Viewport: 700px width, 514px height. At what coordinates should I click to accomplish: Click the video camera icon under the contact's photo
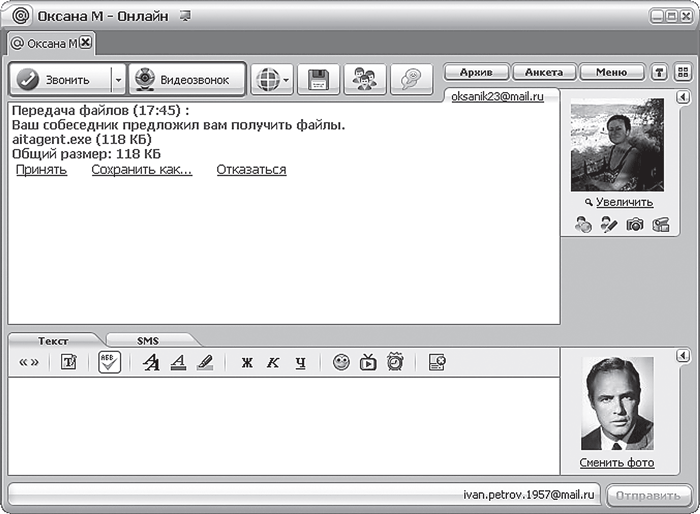tap(660, 225)
